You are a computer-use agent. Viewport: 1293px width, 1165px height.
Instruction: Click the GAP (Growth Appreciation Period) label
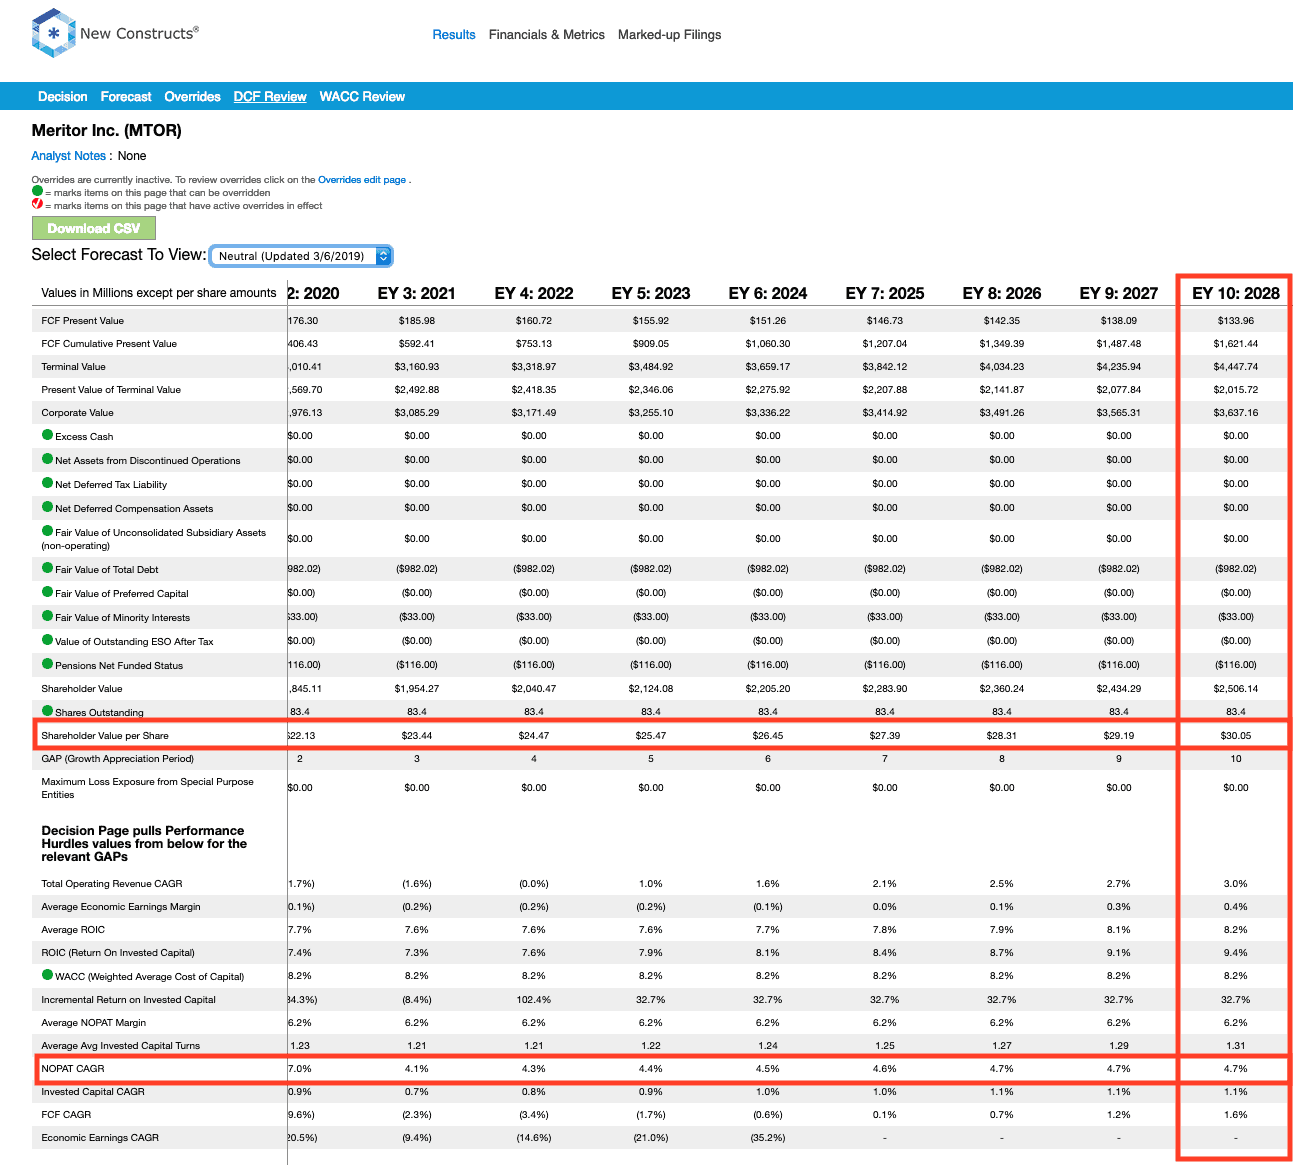tap(118, 759)
